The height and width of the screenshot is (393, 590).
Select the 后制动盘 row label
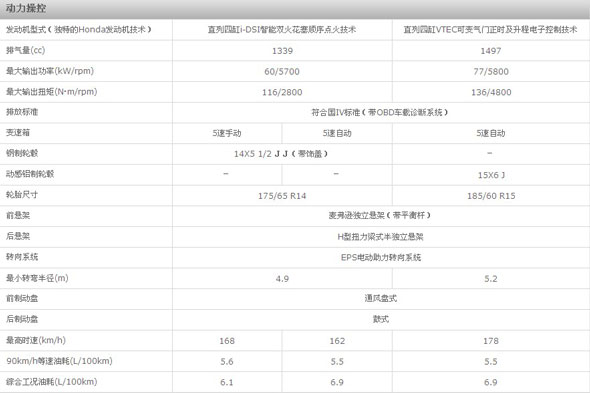22,319
